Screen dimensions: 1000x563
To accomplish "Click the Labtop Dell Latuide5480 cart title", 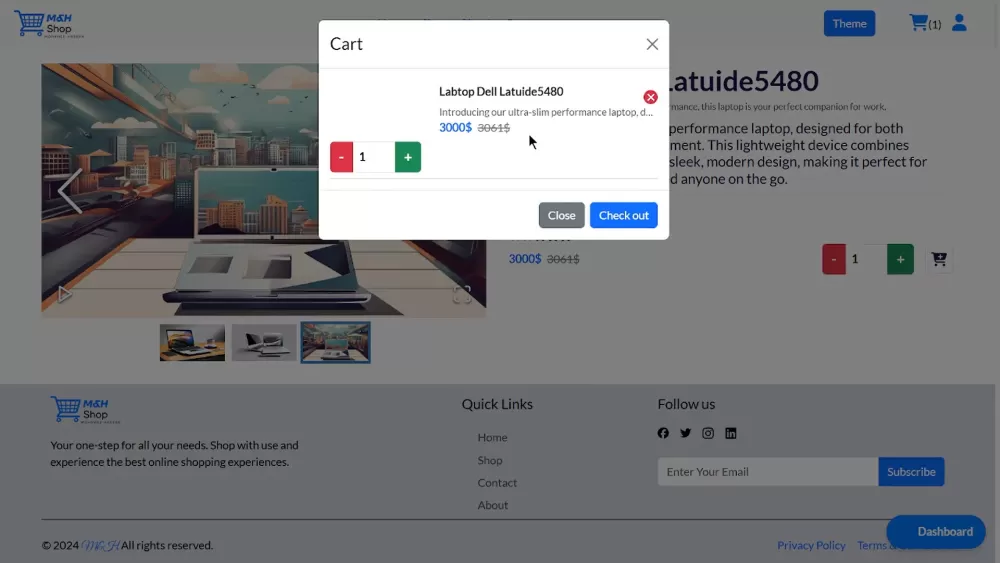I will (501, 91).
